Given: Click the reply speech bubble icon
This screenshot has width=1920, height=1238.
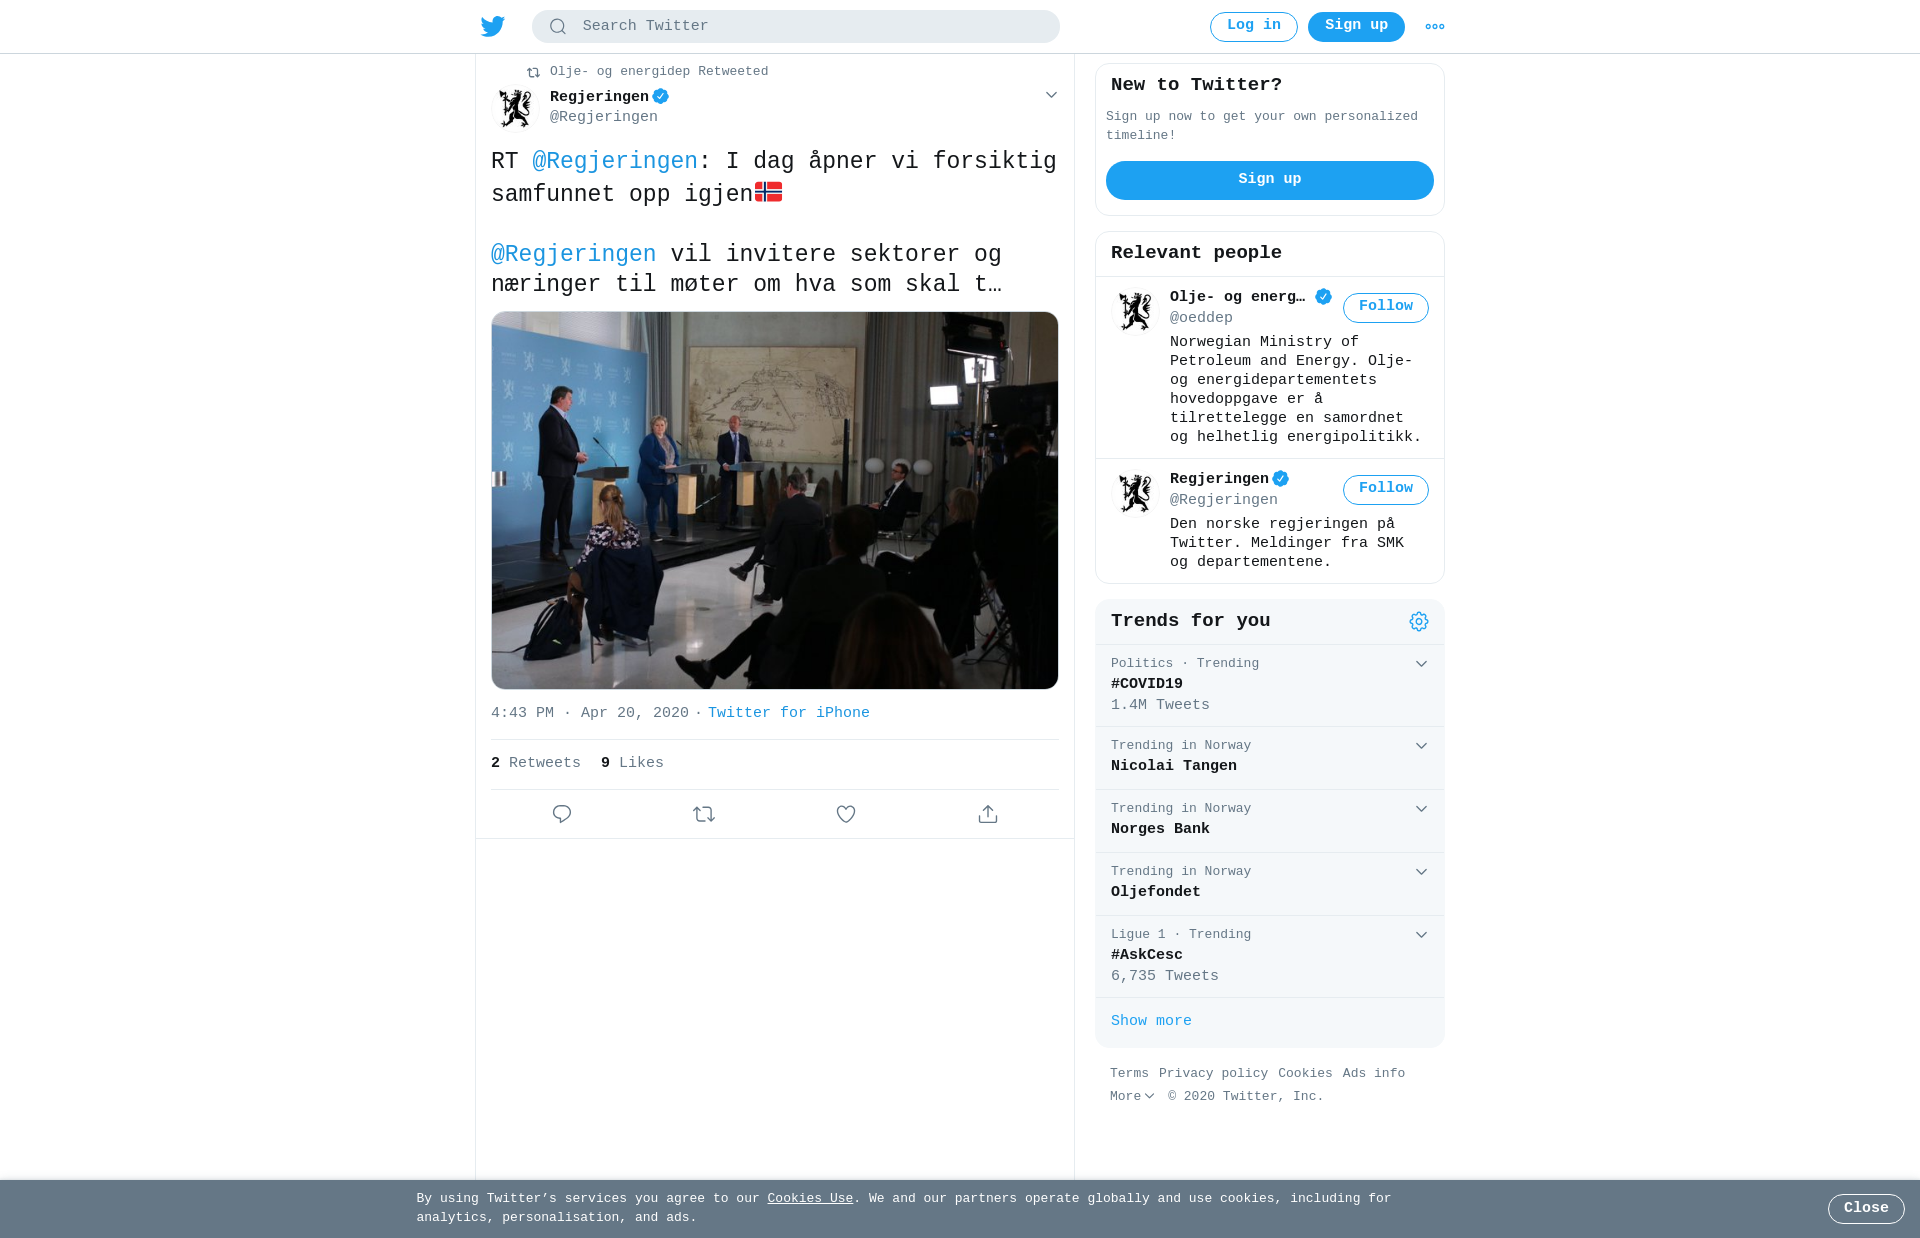Looking at the screenshot, I should pos(562,814).
